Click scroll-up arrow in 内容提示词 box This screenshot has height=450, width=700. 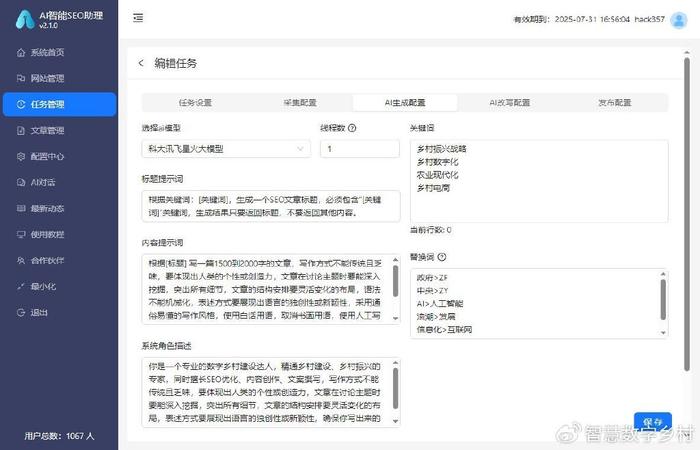pyautogui.click(x=396, y=260)
